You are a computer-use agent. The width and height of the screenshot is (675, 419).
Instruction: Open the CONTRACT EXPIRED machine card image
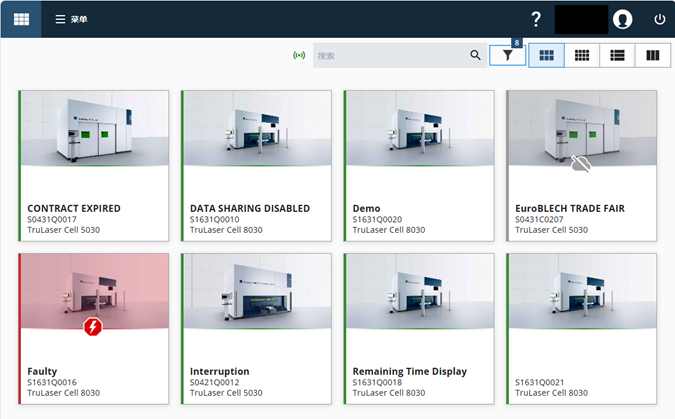click(95, 128)
